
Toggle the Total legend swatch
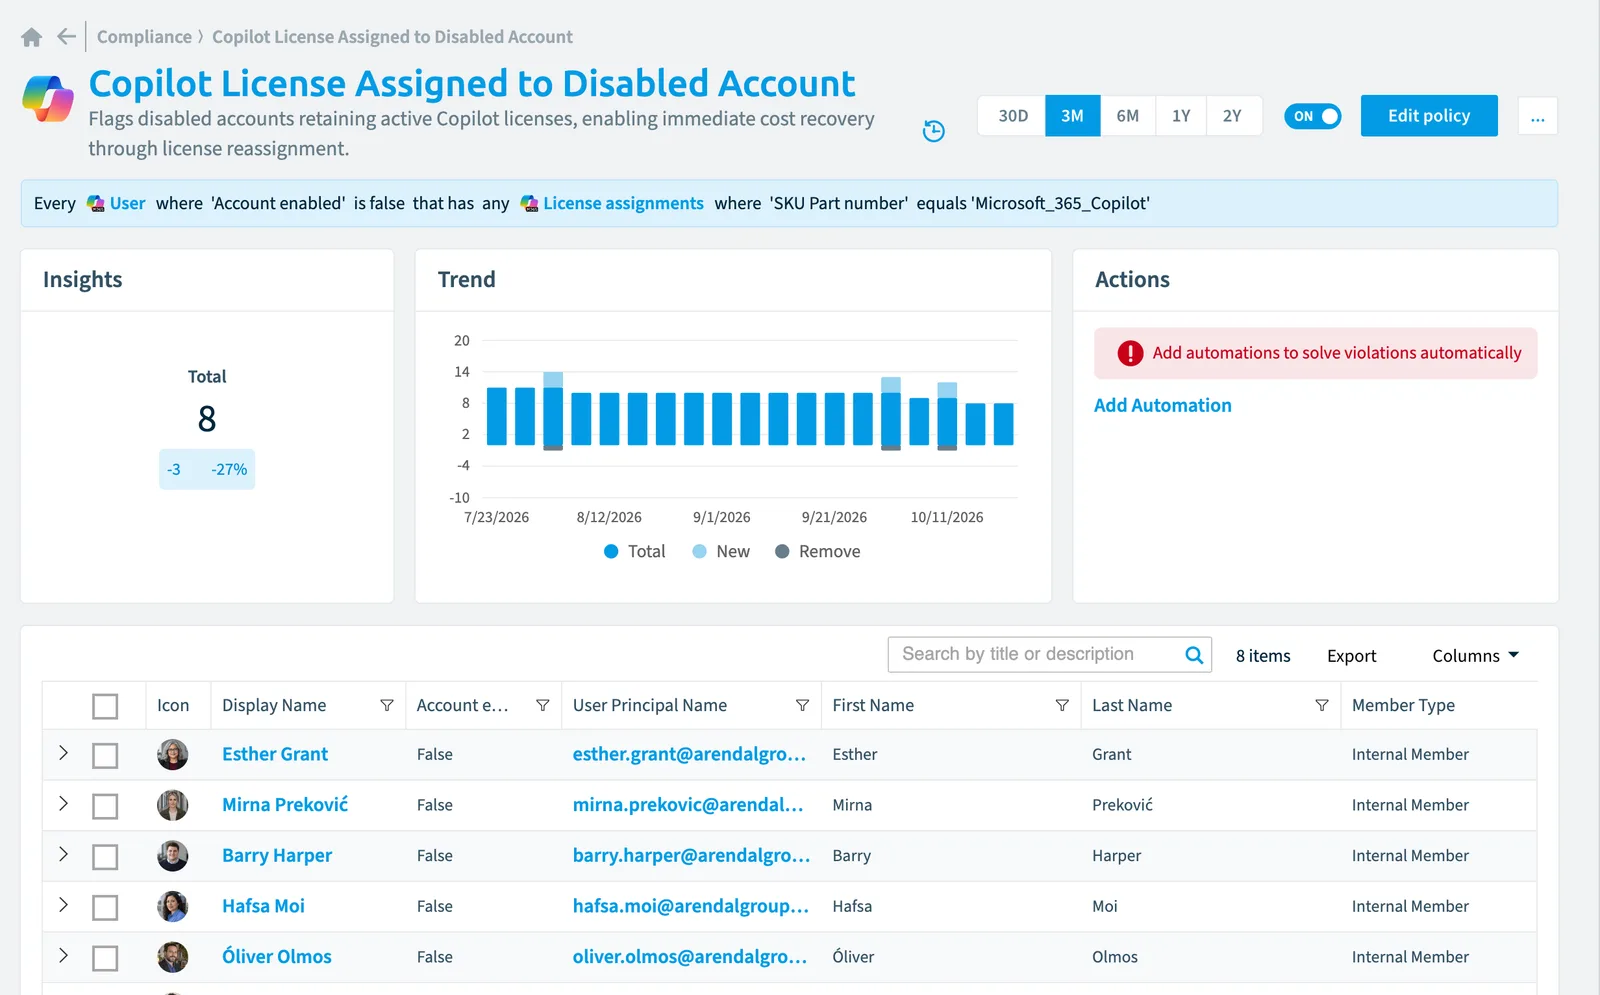click(x=611, y=551)
